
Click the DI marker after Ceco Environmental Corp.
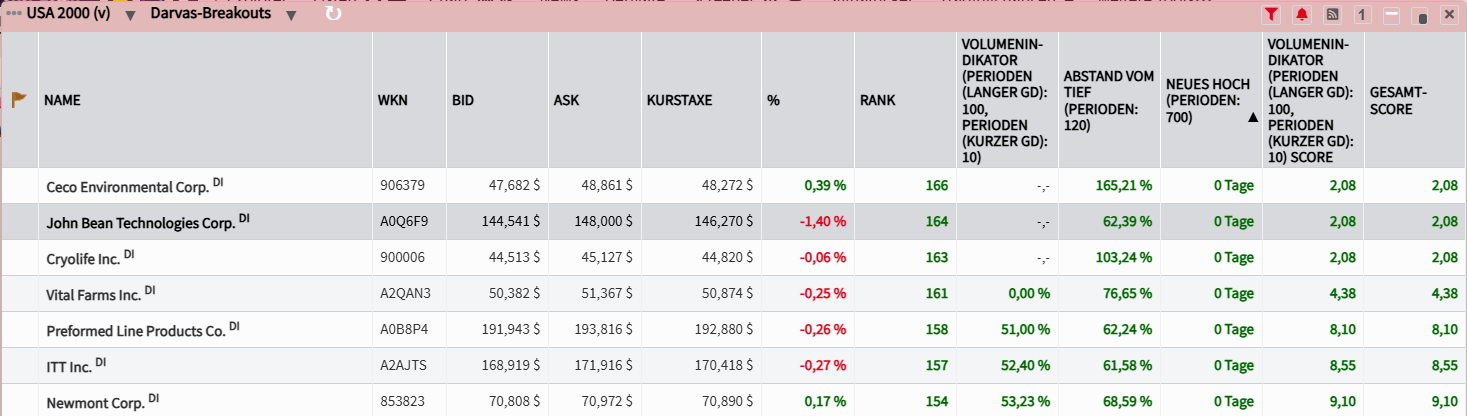click(218, 182)
